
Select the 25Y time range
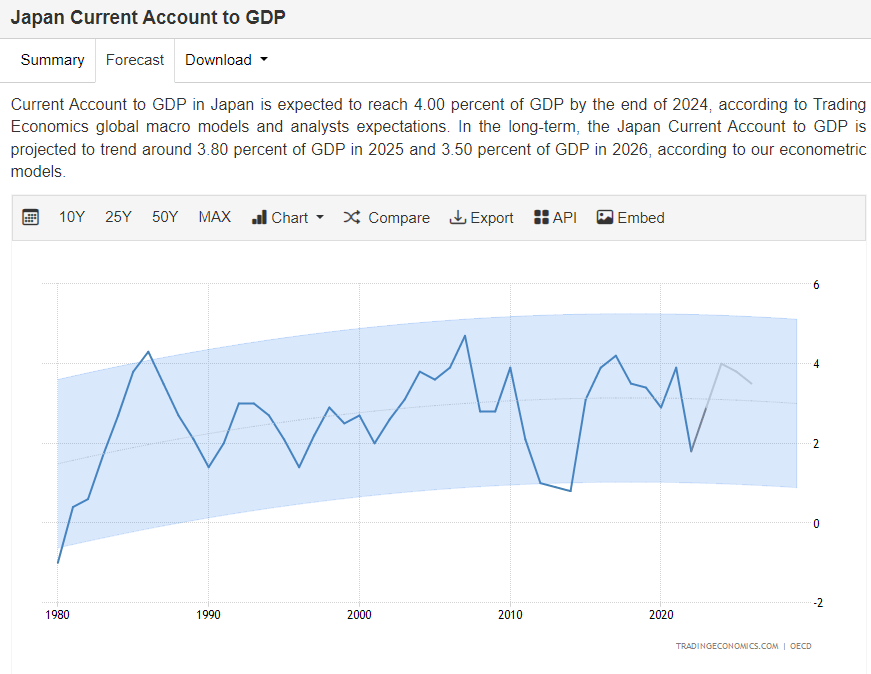pos(118,217)
